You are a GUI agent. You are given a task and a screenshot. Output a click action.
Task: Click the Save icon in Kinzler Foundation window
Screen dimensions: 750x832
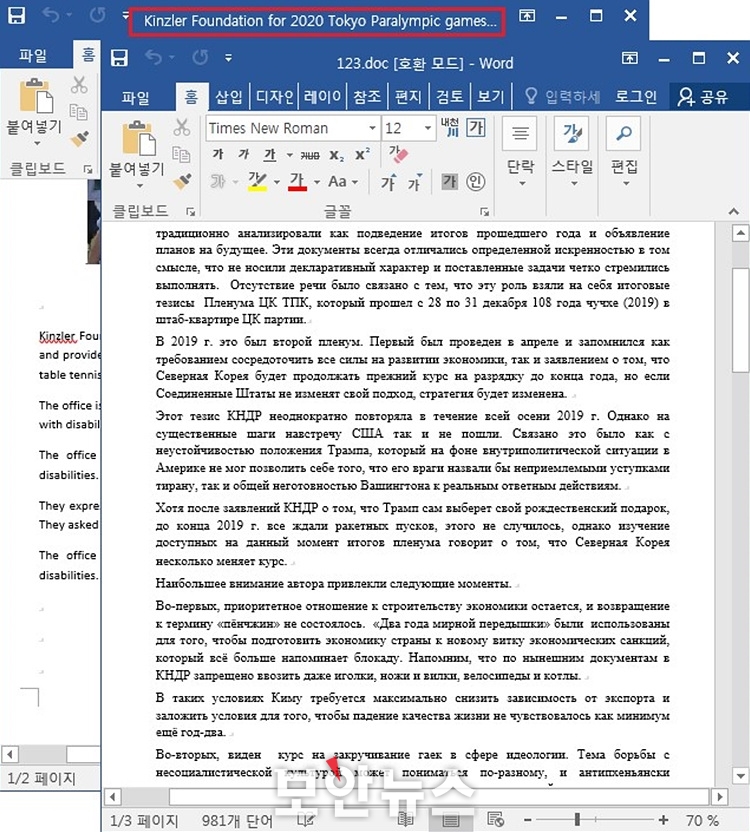click(x=16, y=15)
